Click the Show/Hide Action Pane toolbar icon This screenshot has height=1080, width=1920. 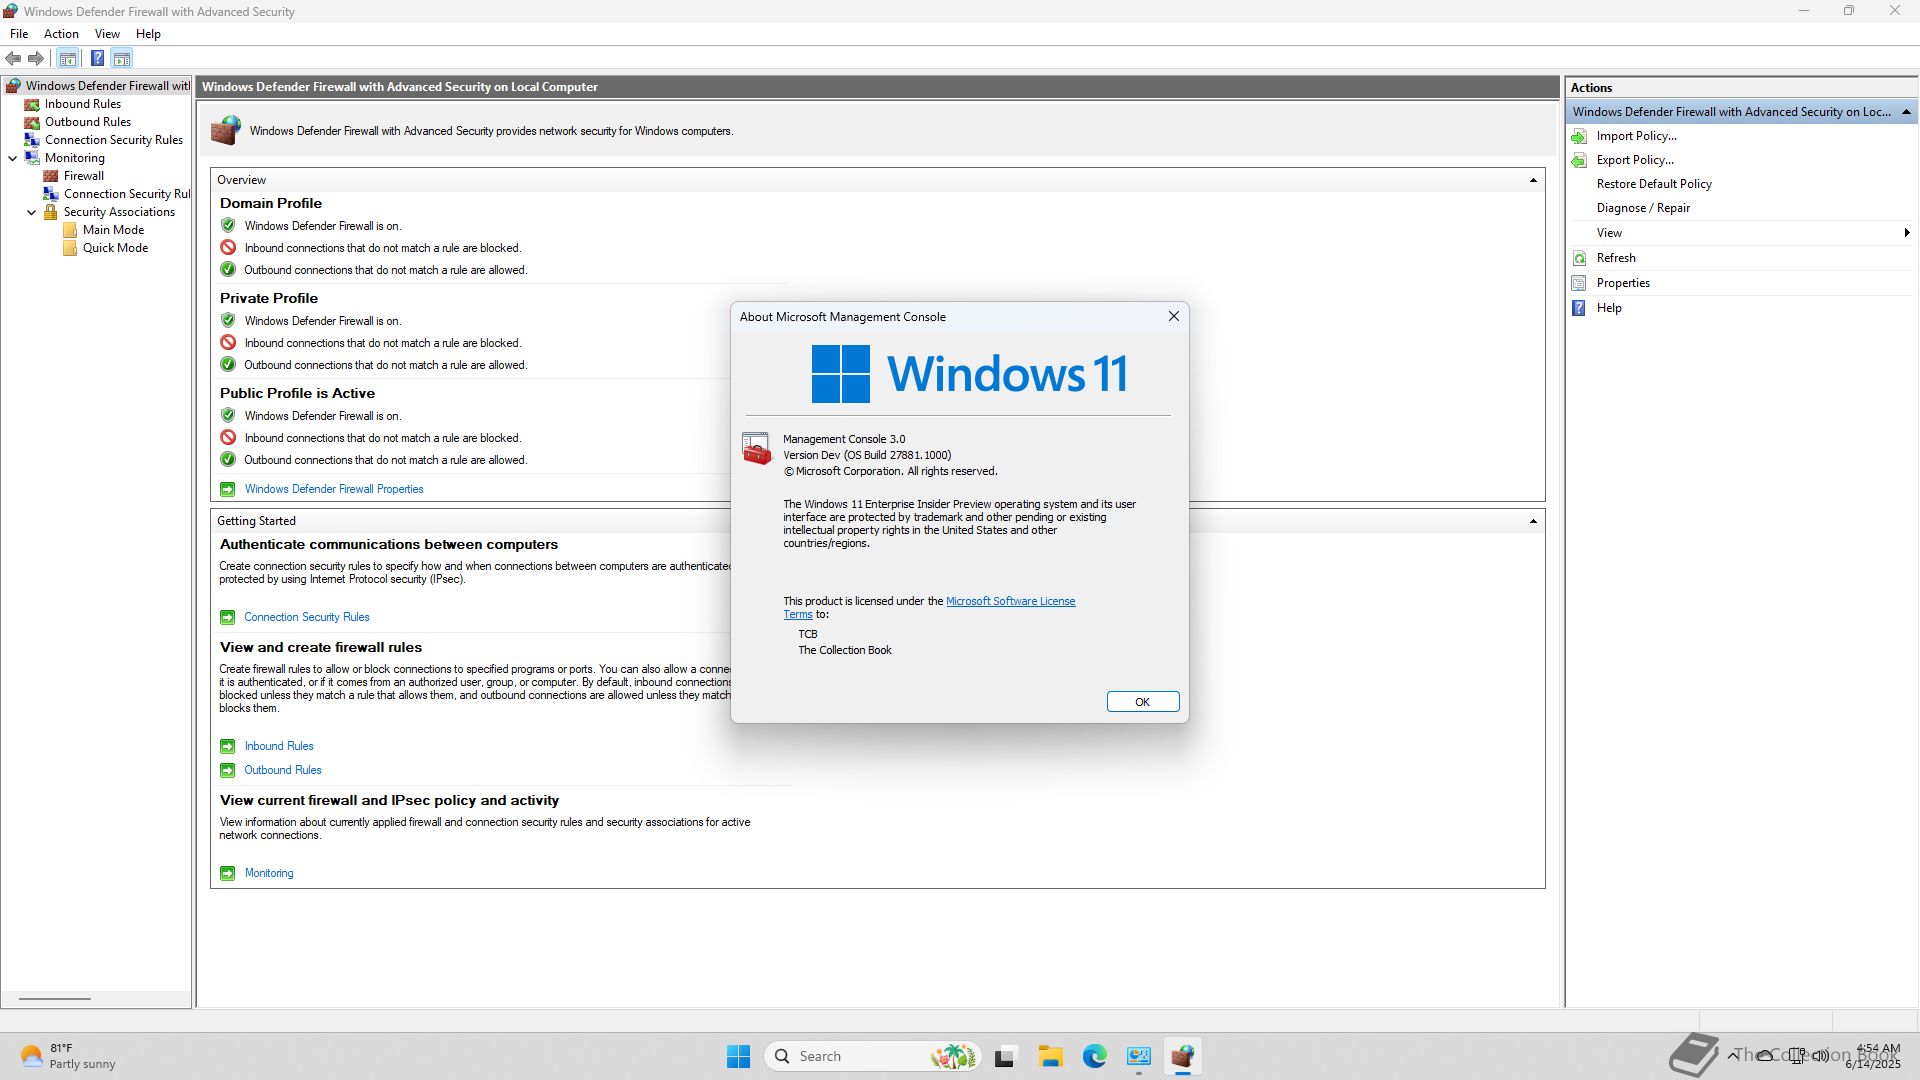click(x=122, y=58)
